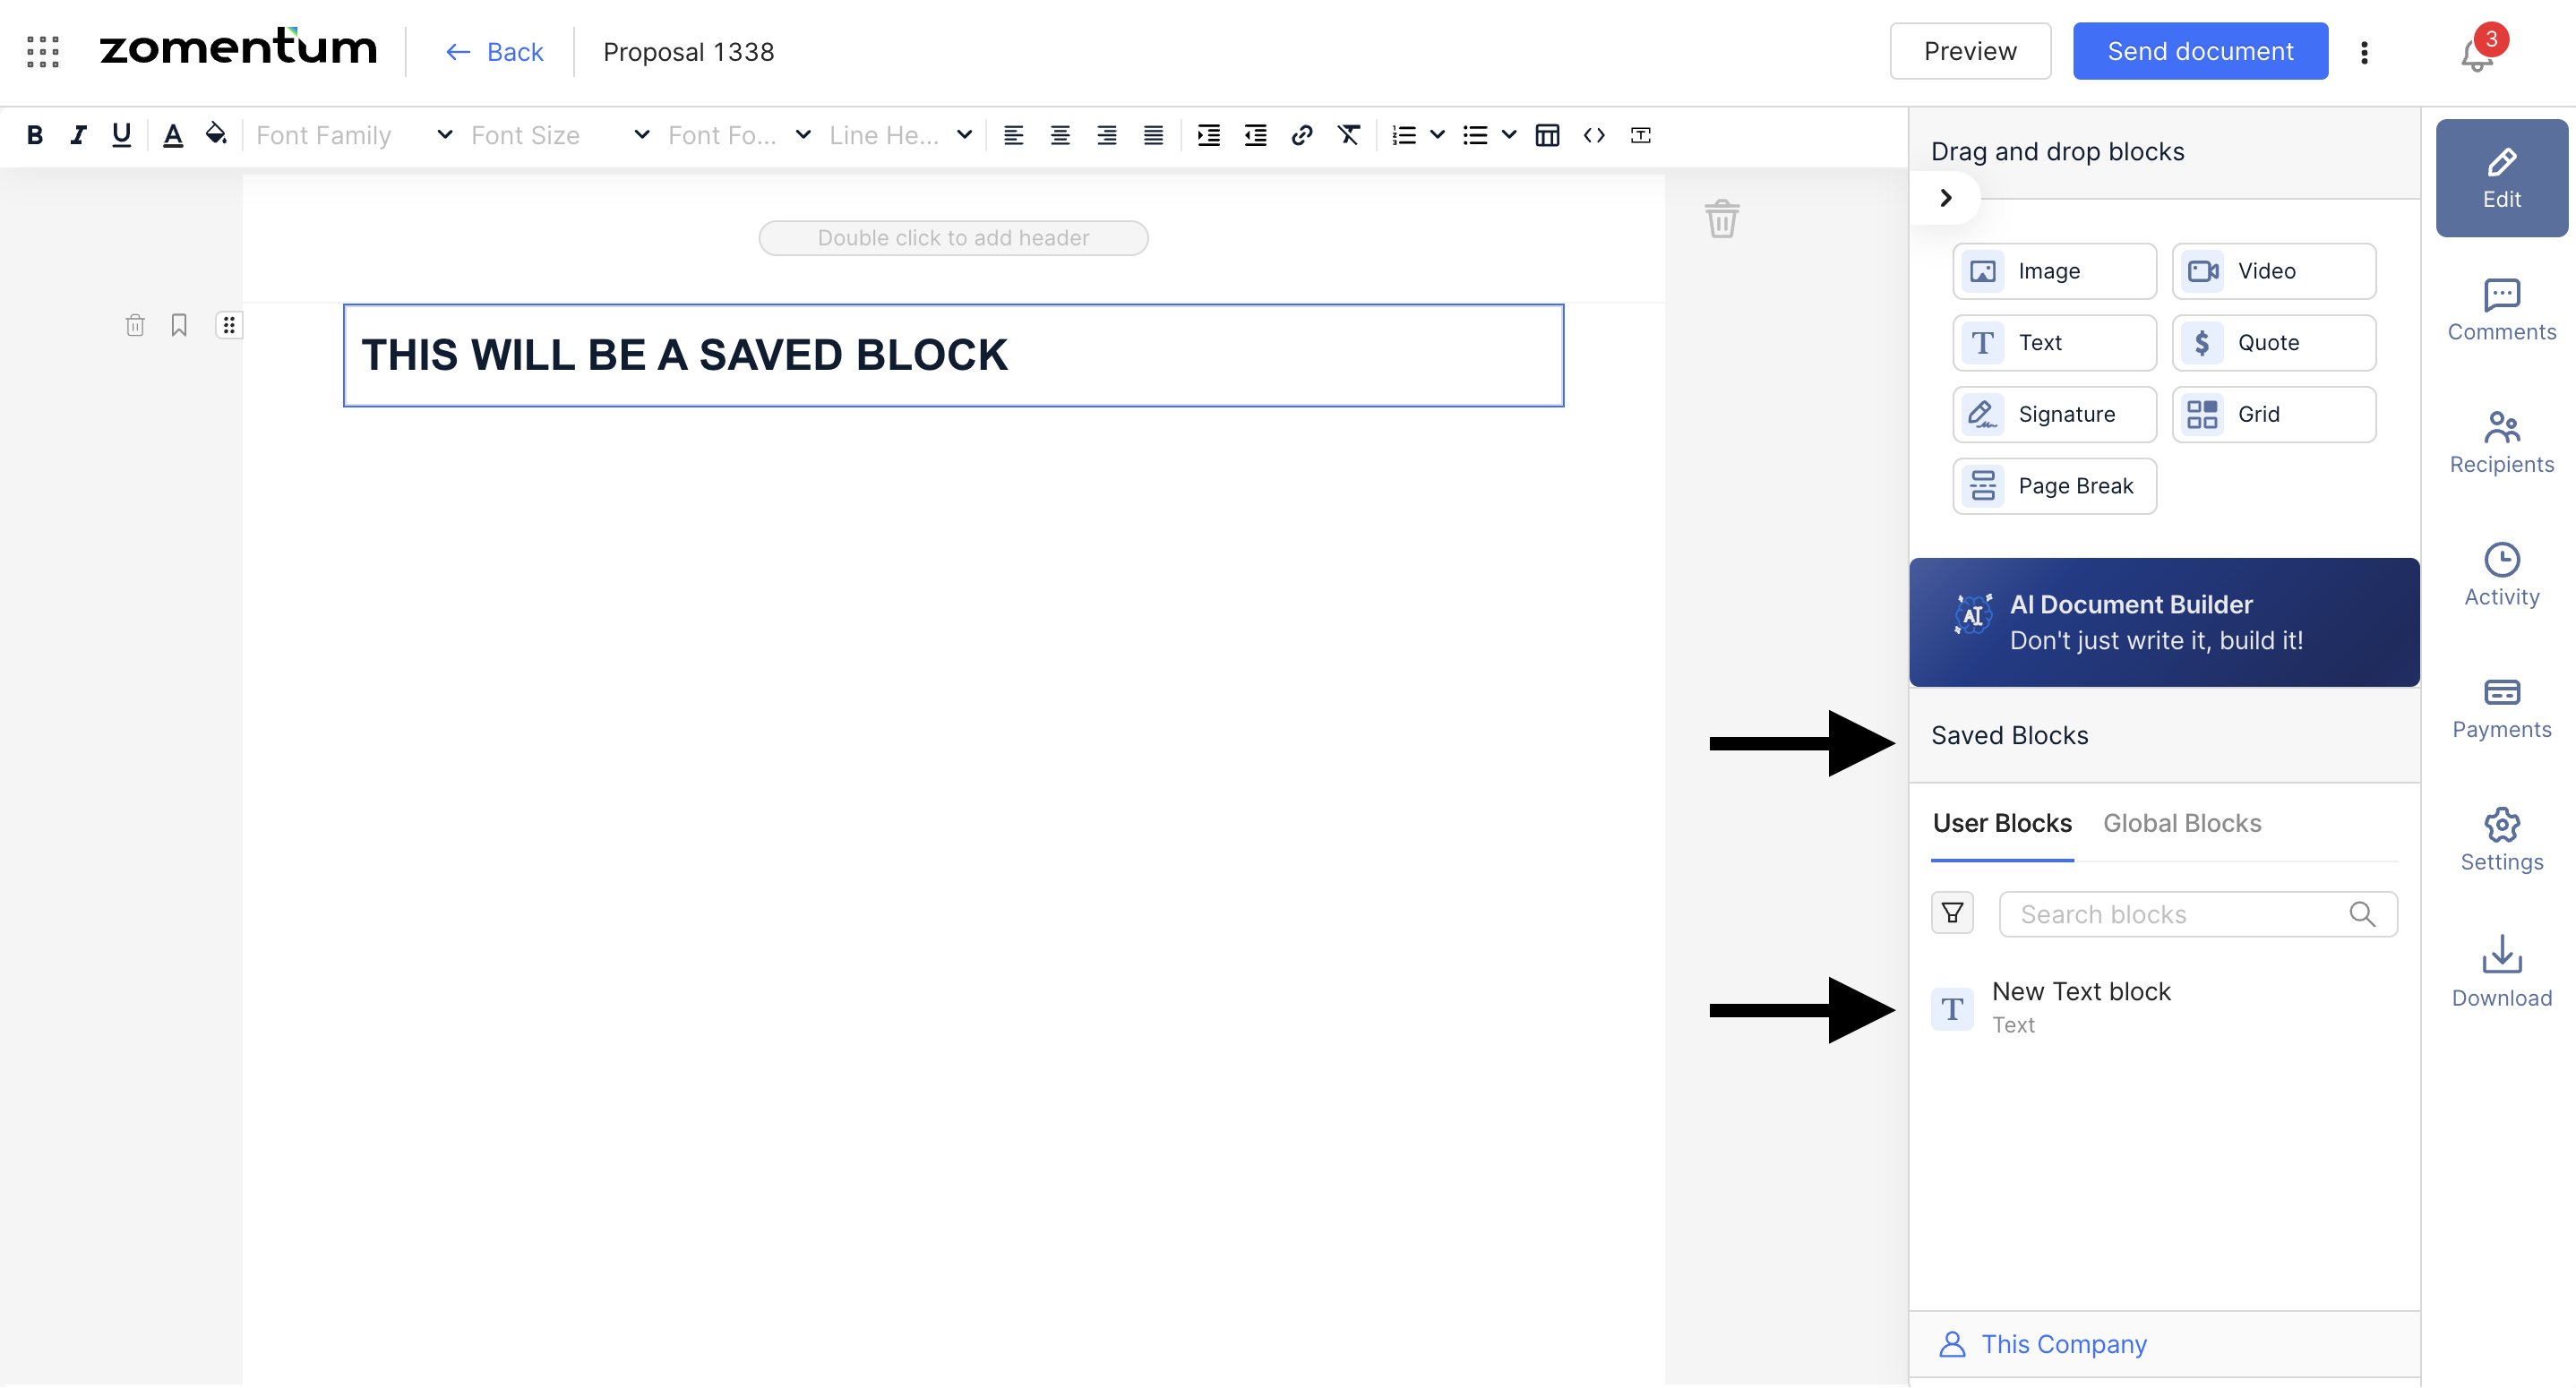This screenshot has width=2576, height=1388.
Task: Click the filter icon next to Search blocks
Action: (x=1951, y=913)
